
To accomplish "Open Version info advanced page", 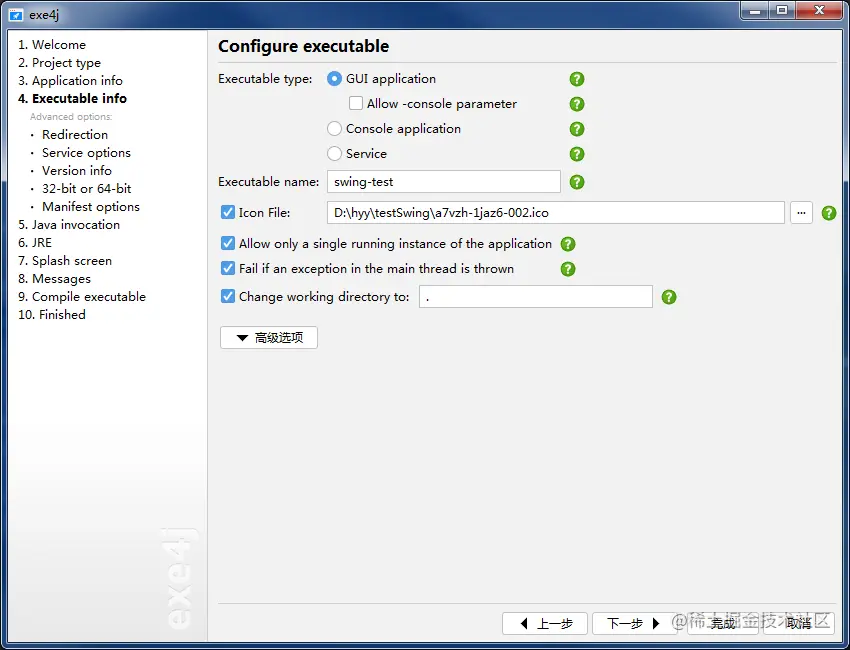I will click(x=77, y=171).
